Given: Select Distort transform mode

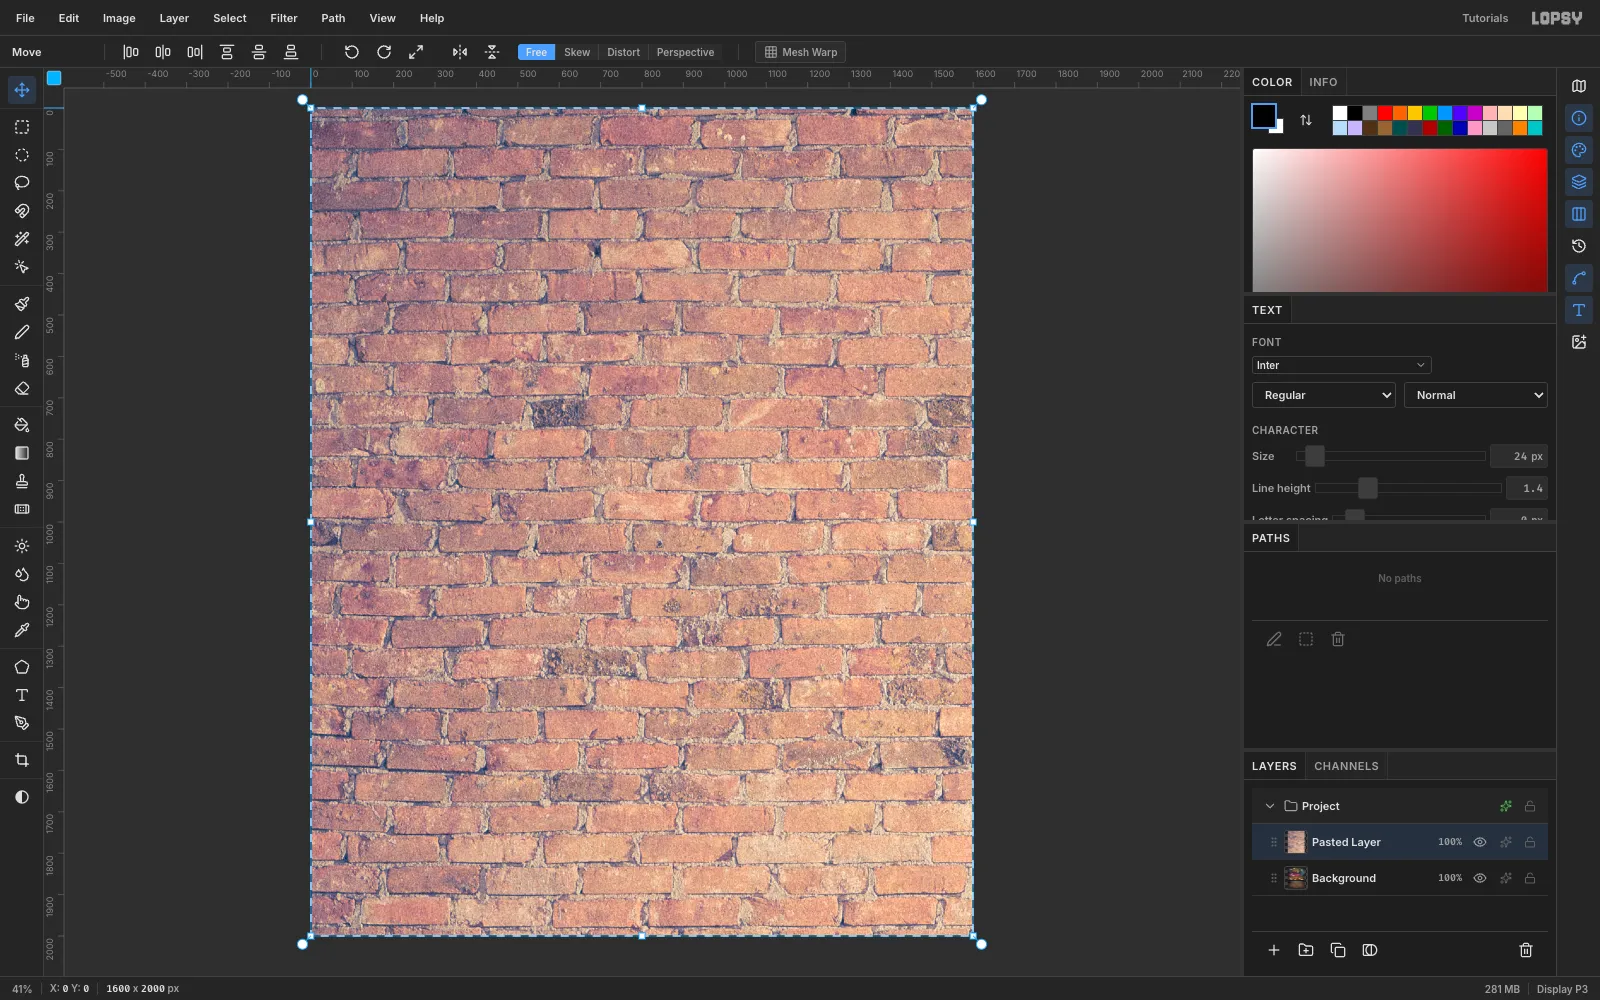Looking at the screenshot, I should (x=623, y=52).
